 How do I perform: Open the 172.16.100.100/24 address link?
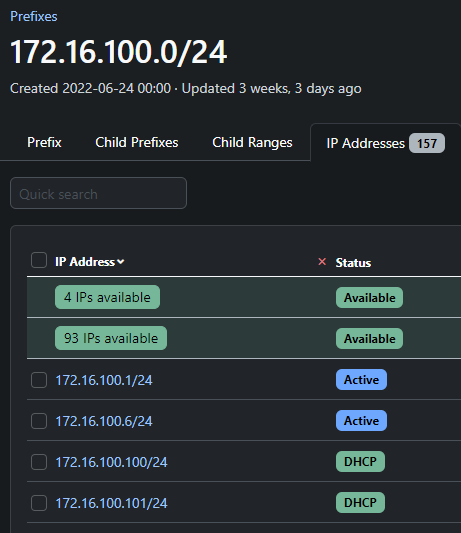pyautogui.click(x=111, y=463)
